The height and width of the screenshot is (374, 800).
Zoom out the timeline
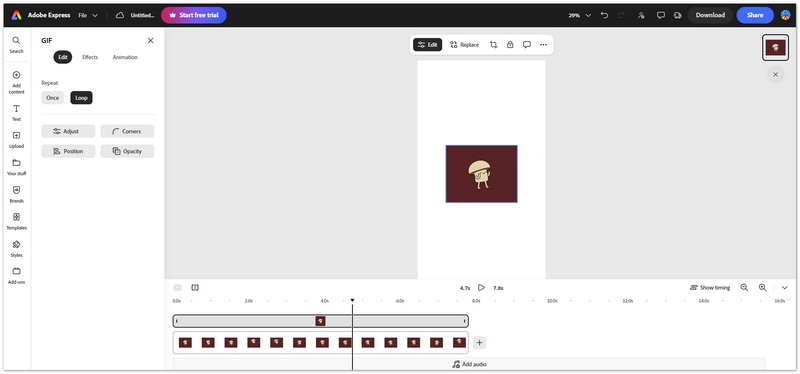click(x=744, y=288)
